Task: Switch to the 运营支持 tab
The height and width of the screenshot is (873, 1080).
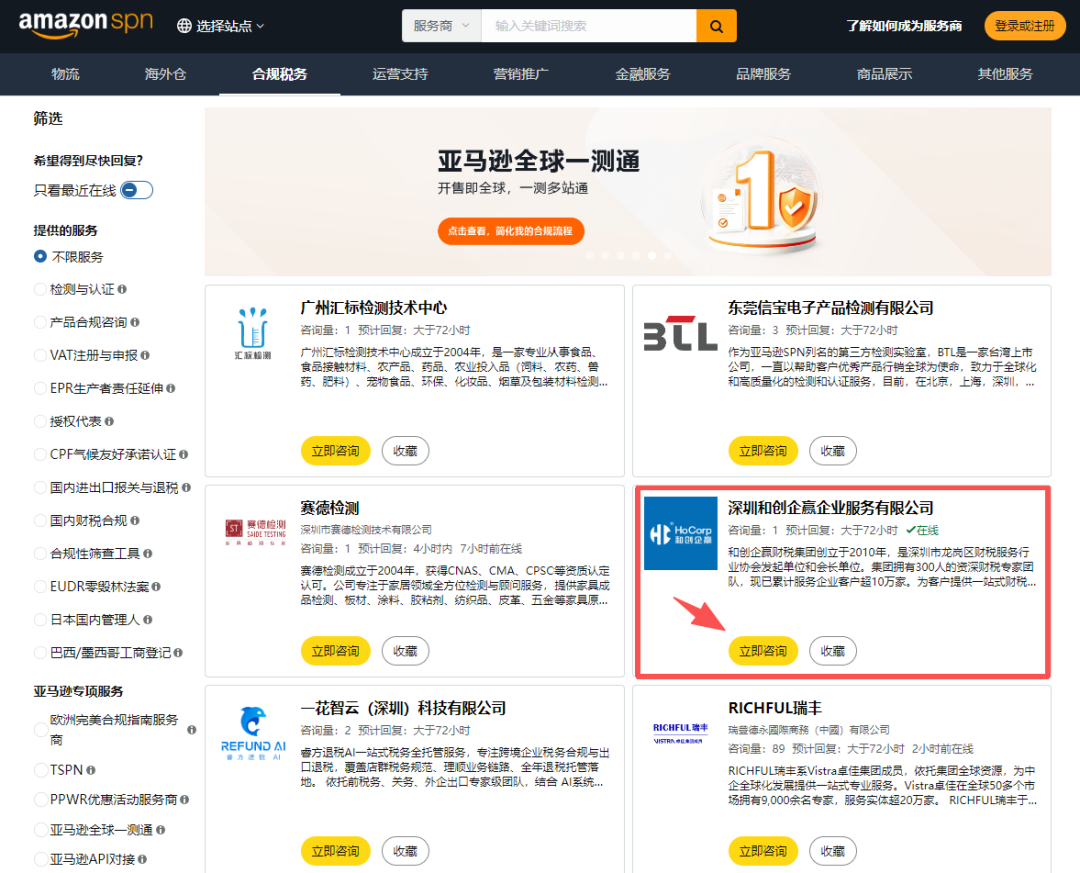Action: click(400, 74)
